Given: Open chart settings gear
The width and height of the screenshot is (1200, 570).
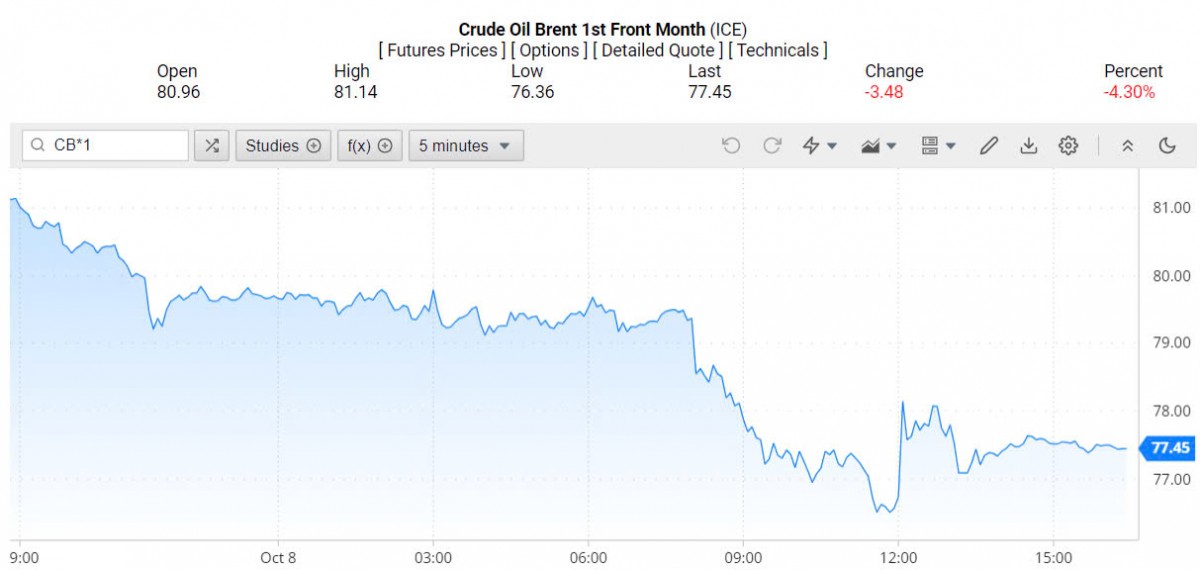Looking at the screenshot, I should pos(1068,146).
